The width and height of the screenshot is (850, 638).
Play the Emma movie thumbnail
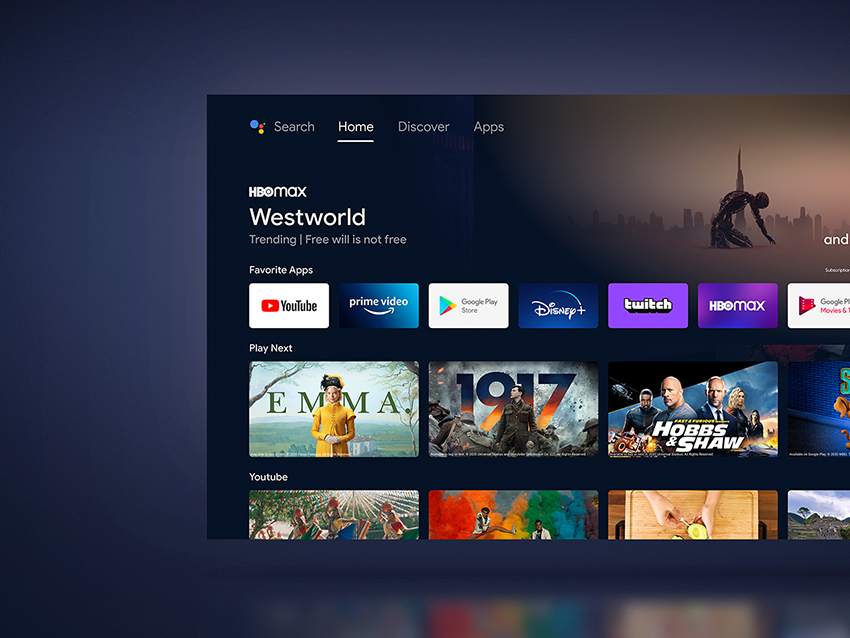pos(334,409)
